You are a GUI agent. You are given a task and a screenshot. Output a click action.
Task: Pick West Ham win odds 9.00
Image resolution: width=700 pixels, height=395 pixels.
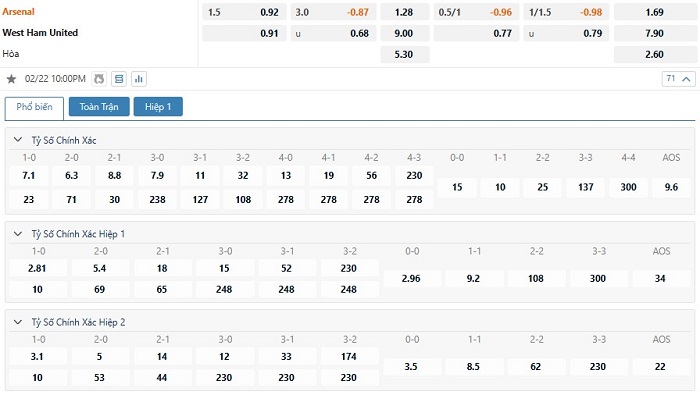pos(404,33)
